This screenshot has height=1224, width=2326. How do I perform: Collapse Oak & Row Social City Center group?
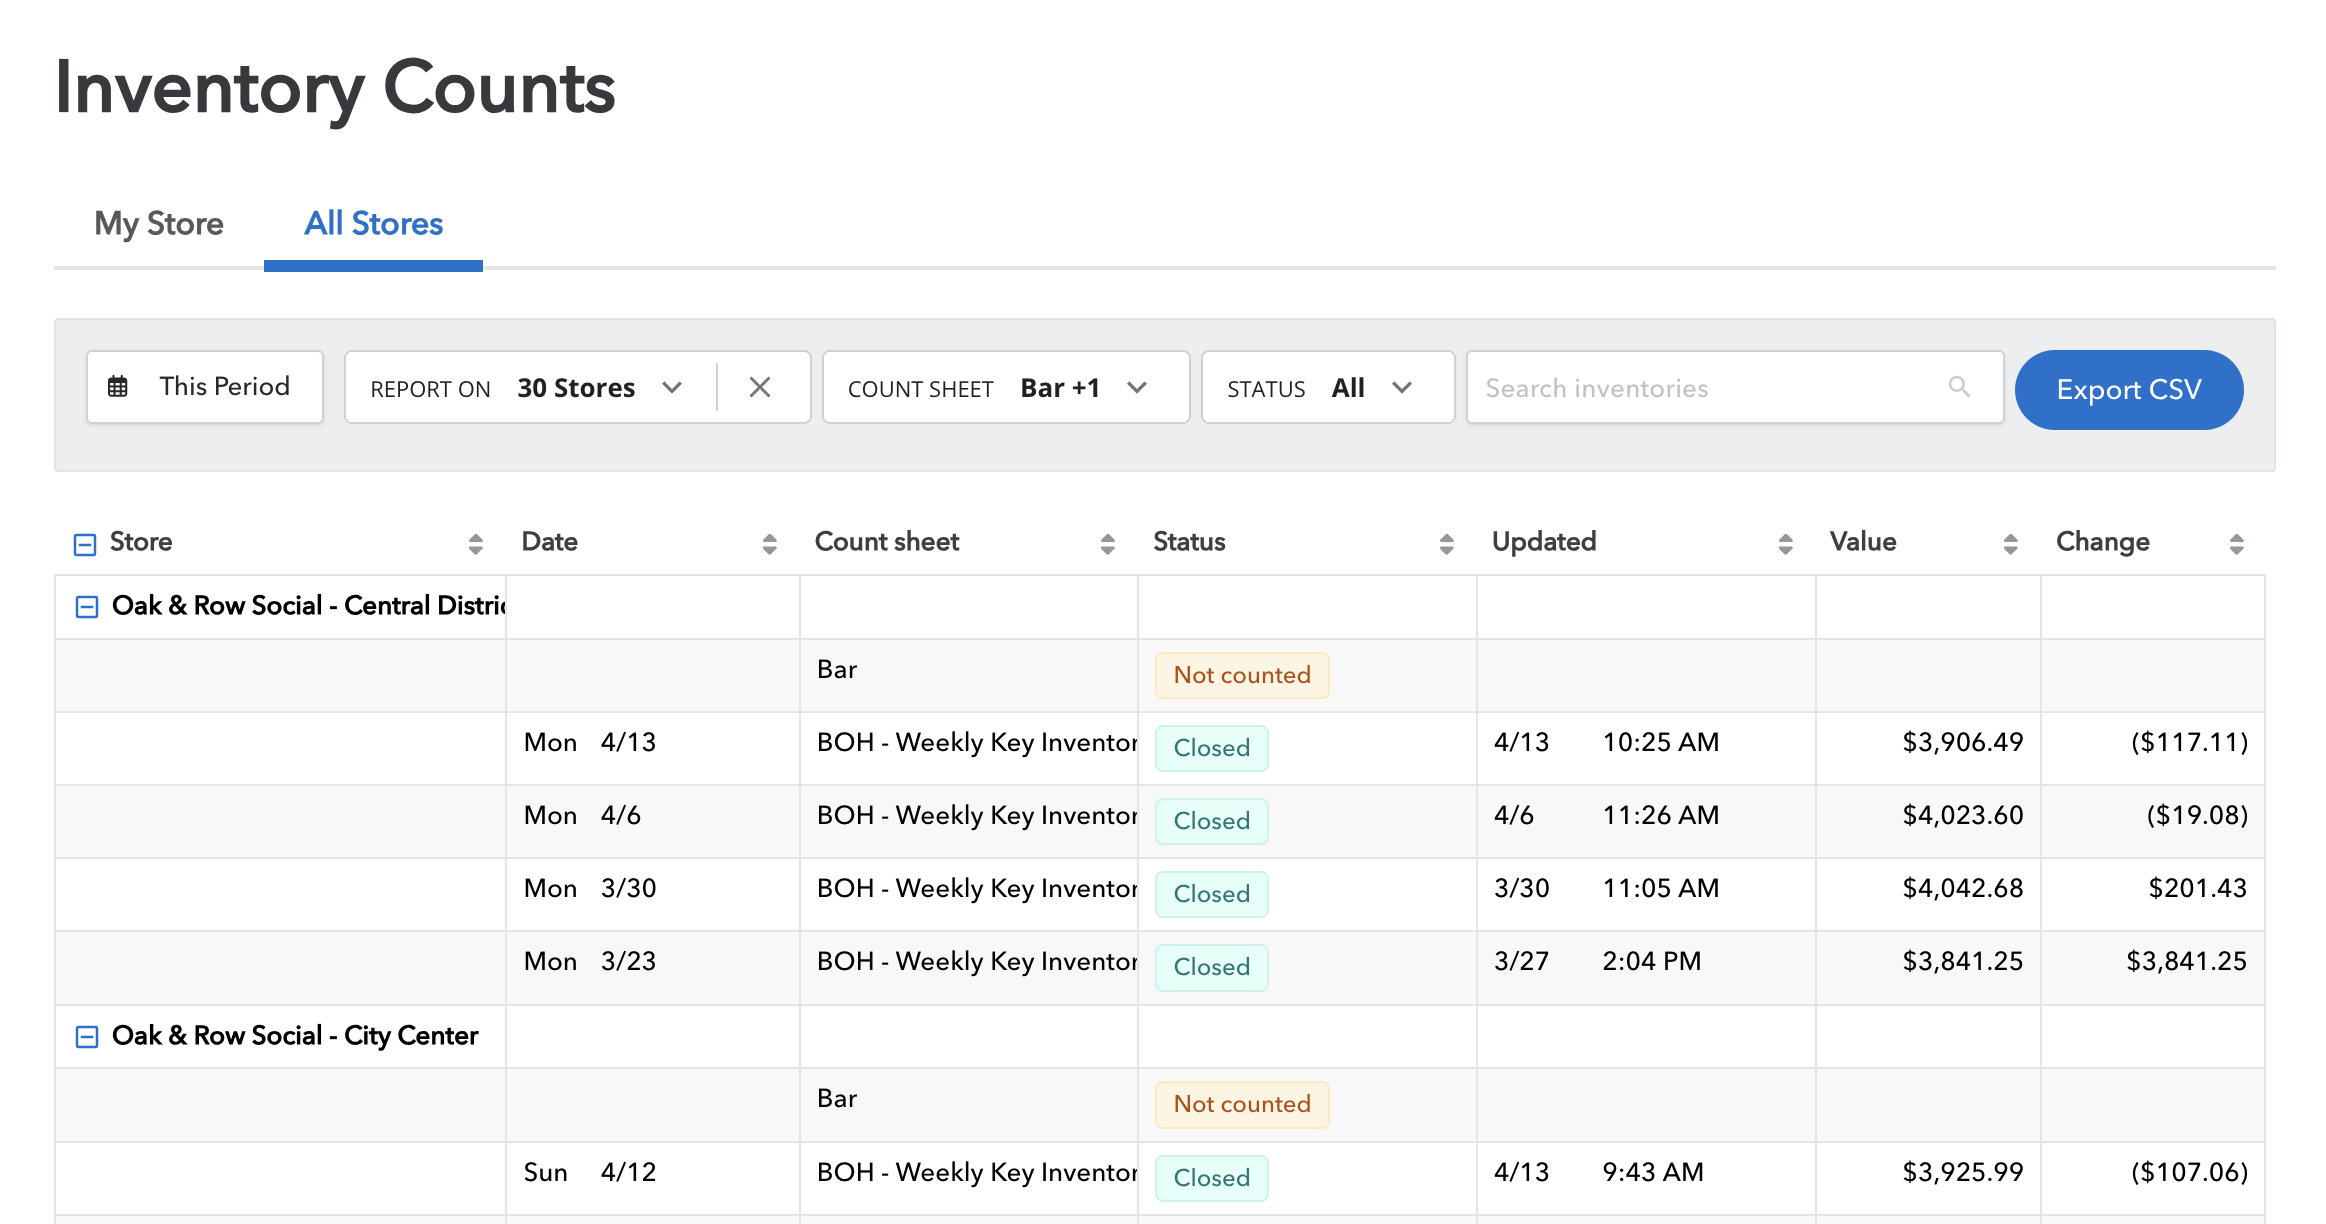tap(87, 1037)
